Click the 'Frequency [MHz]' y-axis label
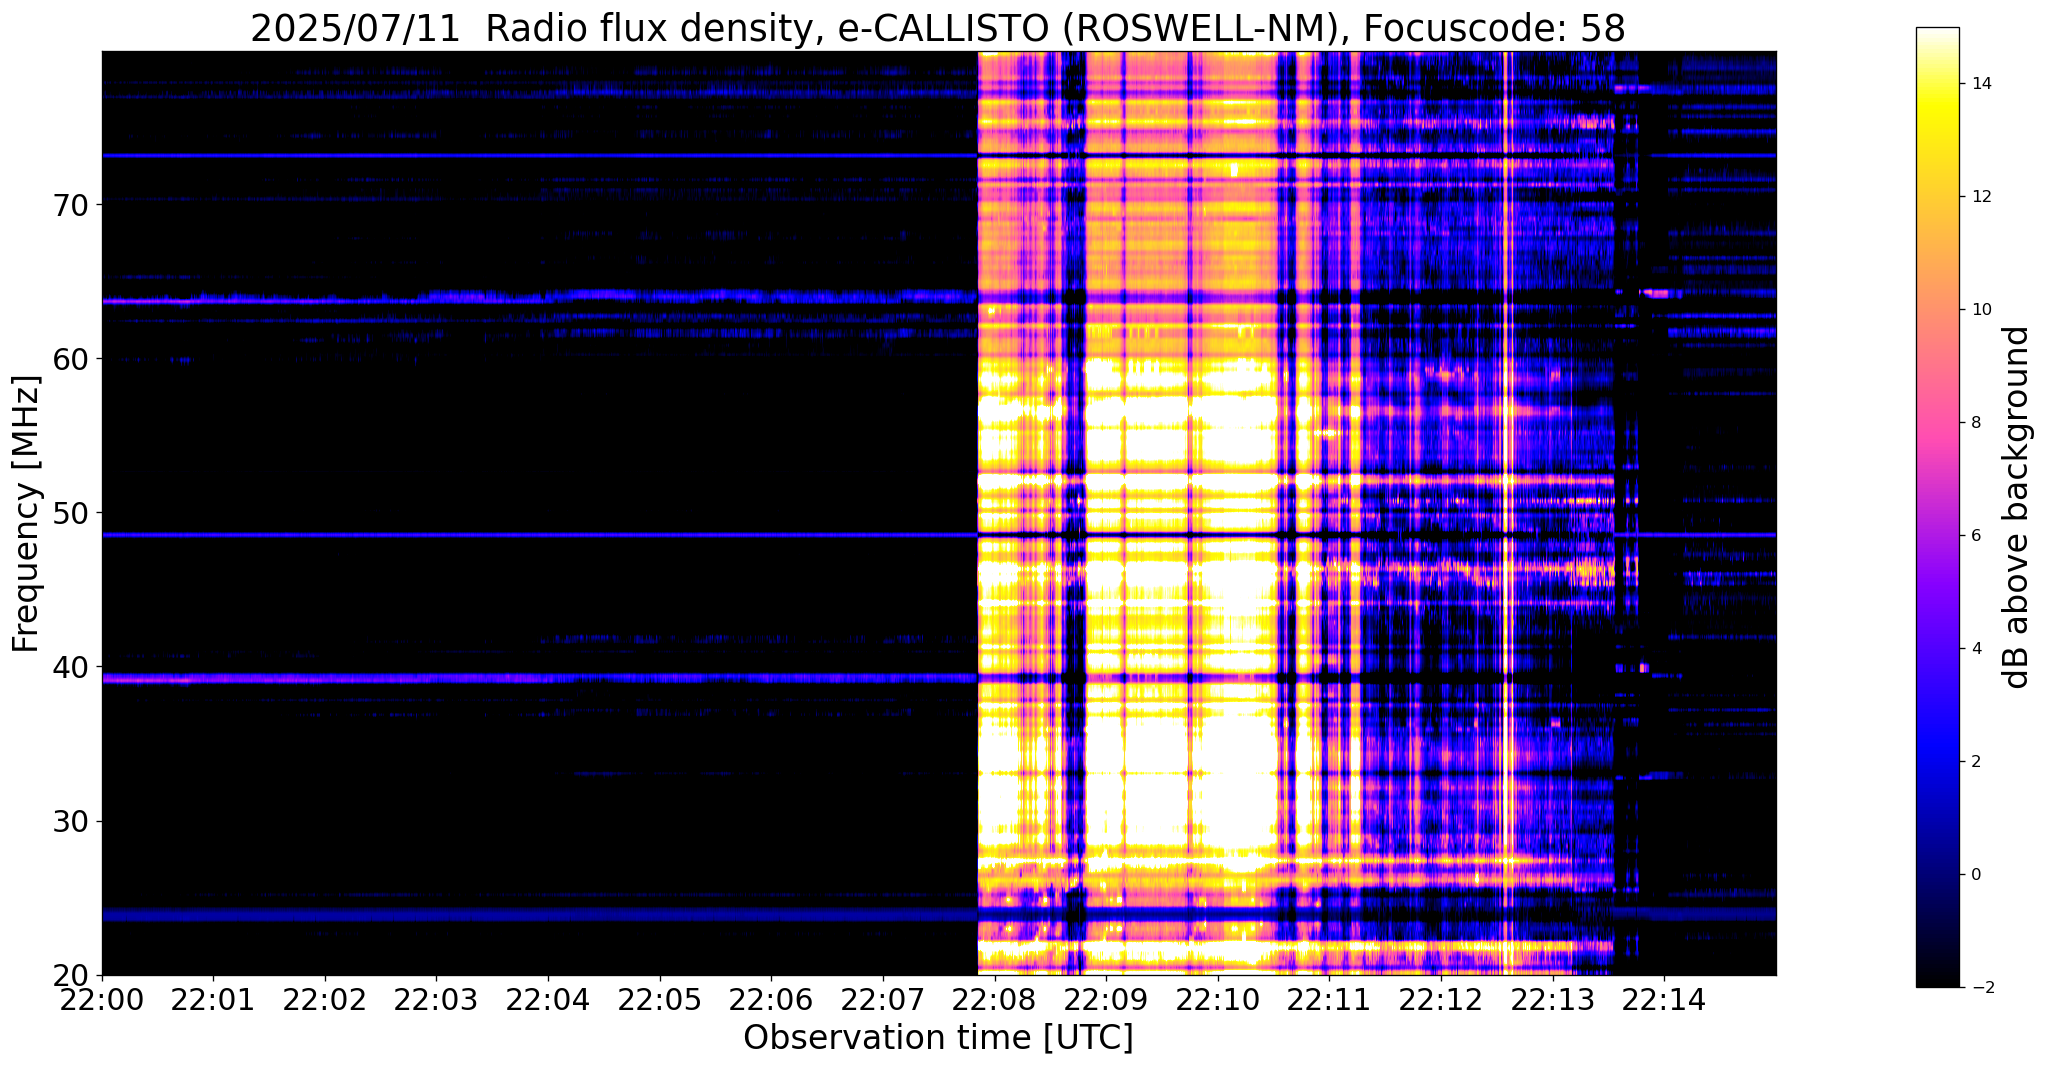 (x=27, y=513)
